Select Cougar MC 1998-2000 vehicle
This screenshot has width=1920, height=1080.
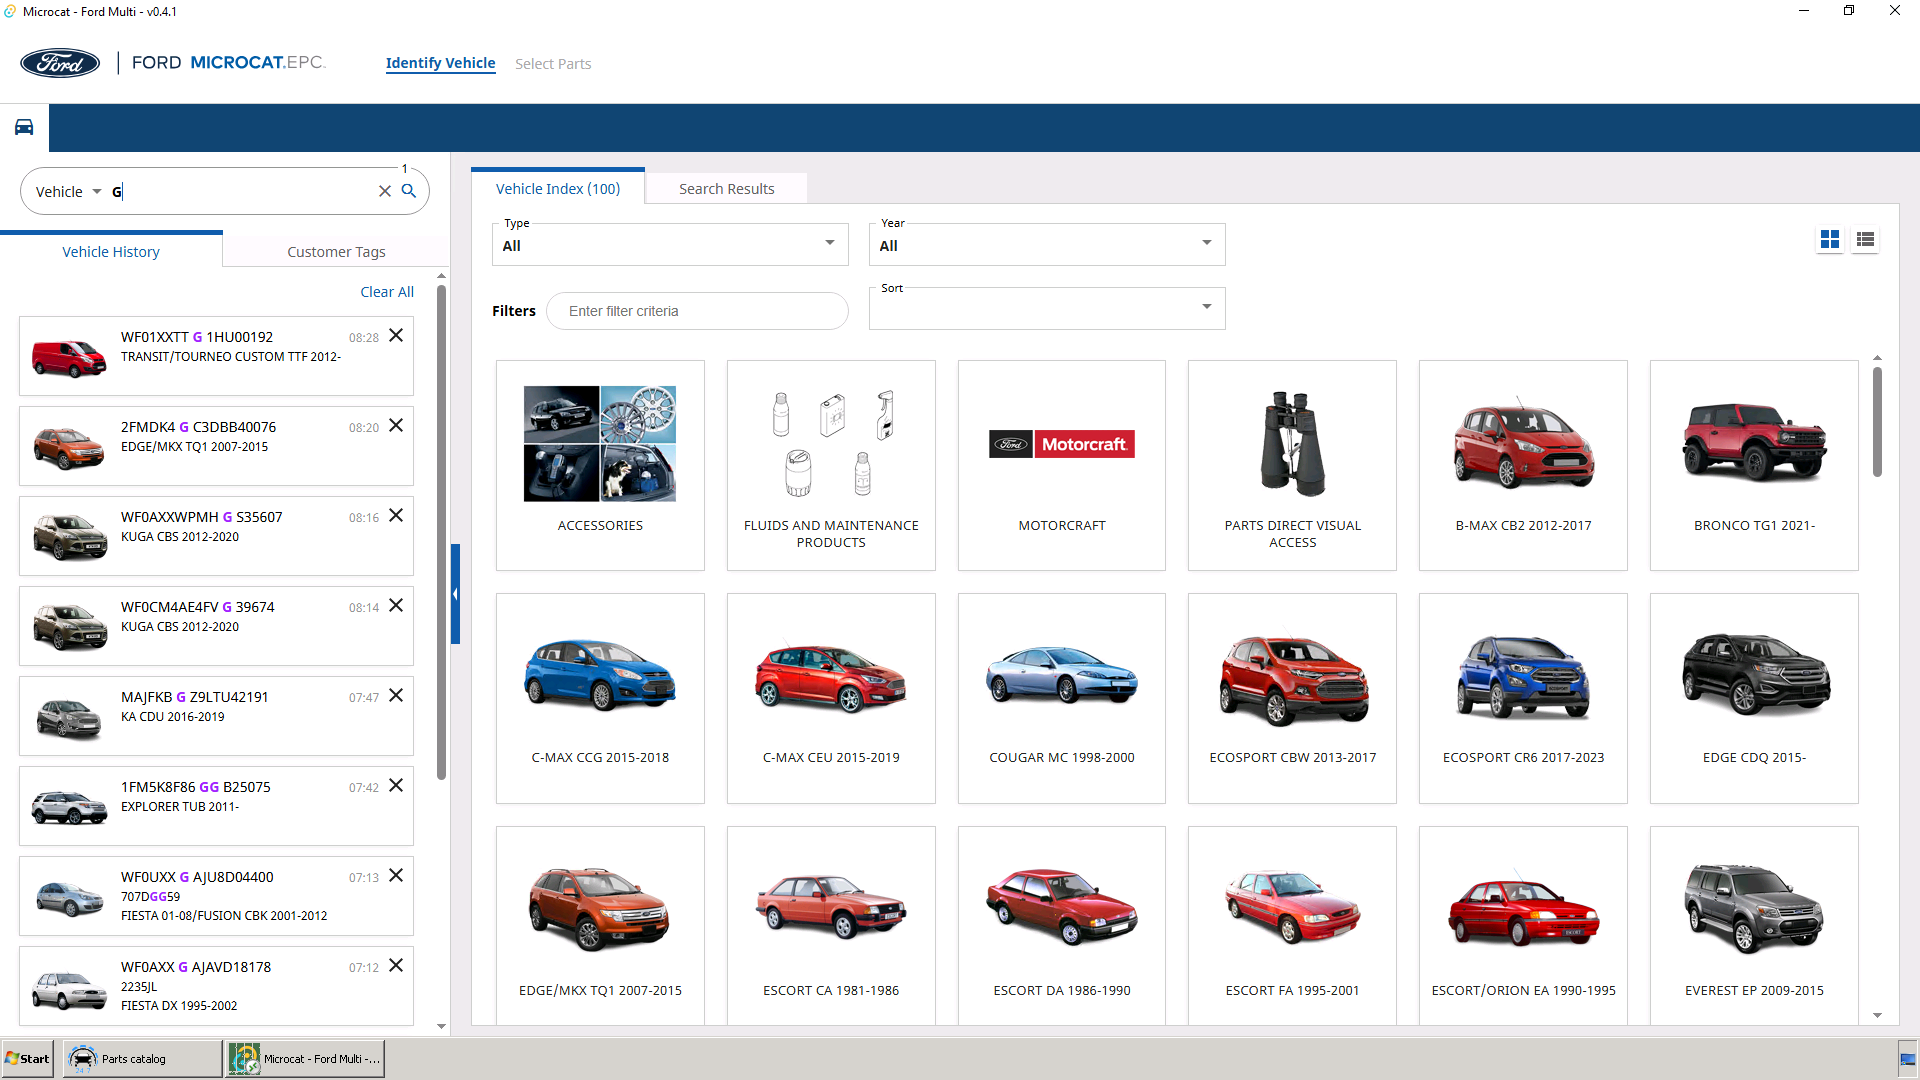pyautogui.click(x=1062, y=698)
